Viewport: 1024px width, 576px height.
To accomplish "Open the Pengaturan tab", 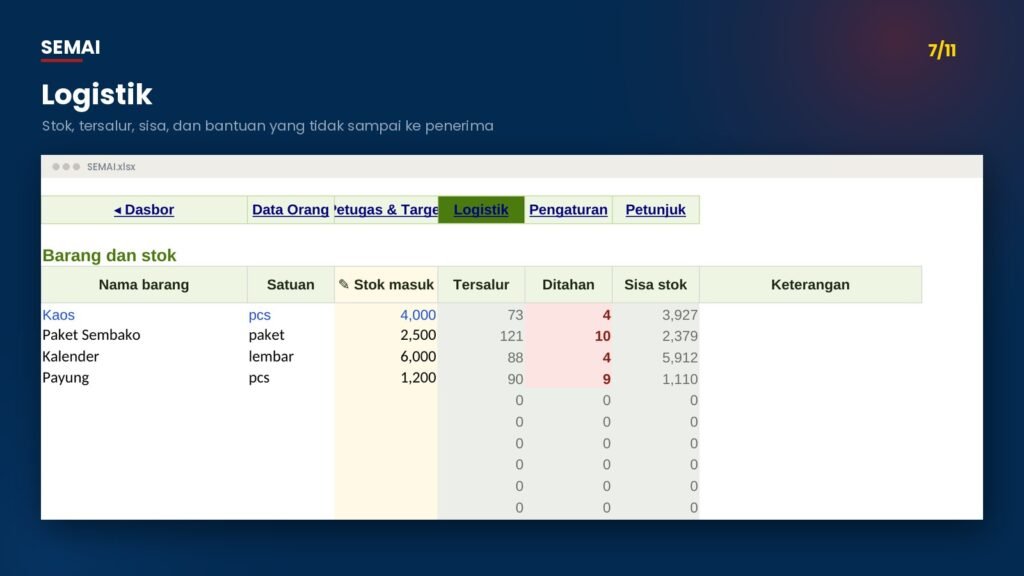I will (x=568, y=210).
